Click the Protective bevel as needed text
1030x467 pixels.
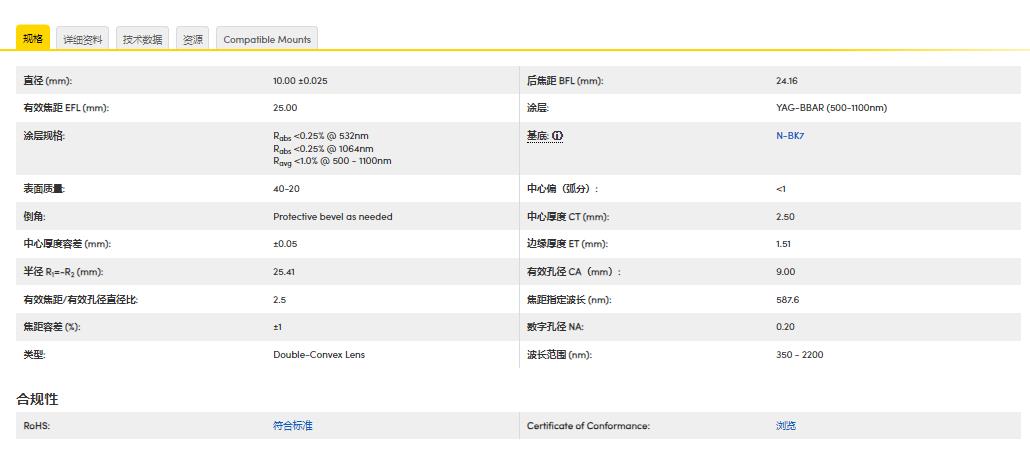332,217
